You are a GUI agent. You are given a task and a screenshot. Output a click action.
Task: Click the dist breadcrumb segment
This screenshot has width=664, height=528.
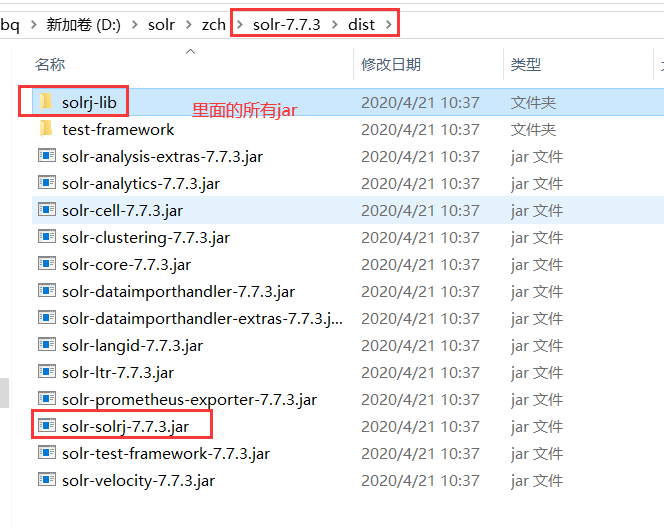pos(361,25)
